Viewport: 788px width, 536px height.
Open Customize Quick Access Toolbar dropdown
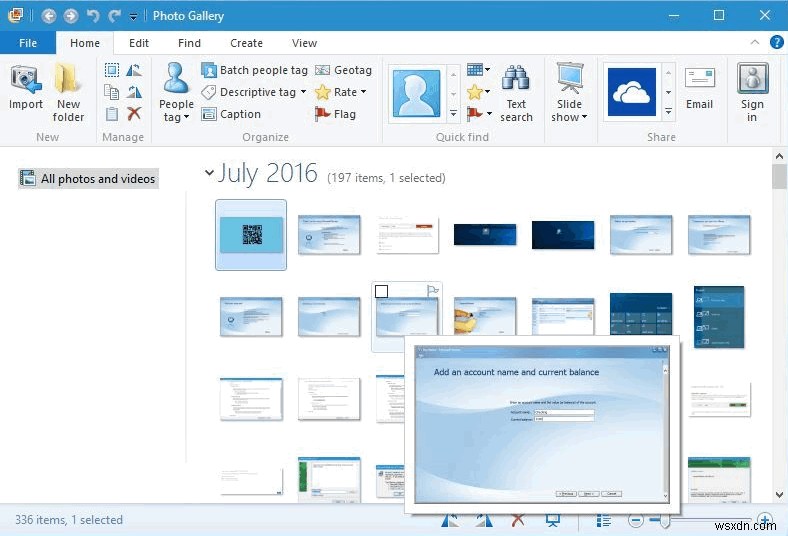click(x=133, y=17)
